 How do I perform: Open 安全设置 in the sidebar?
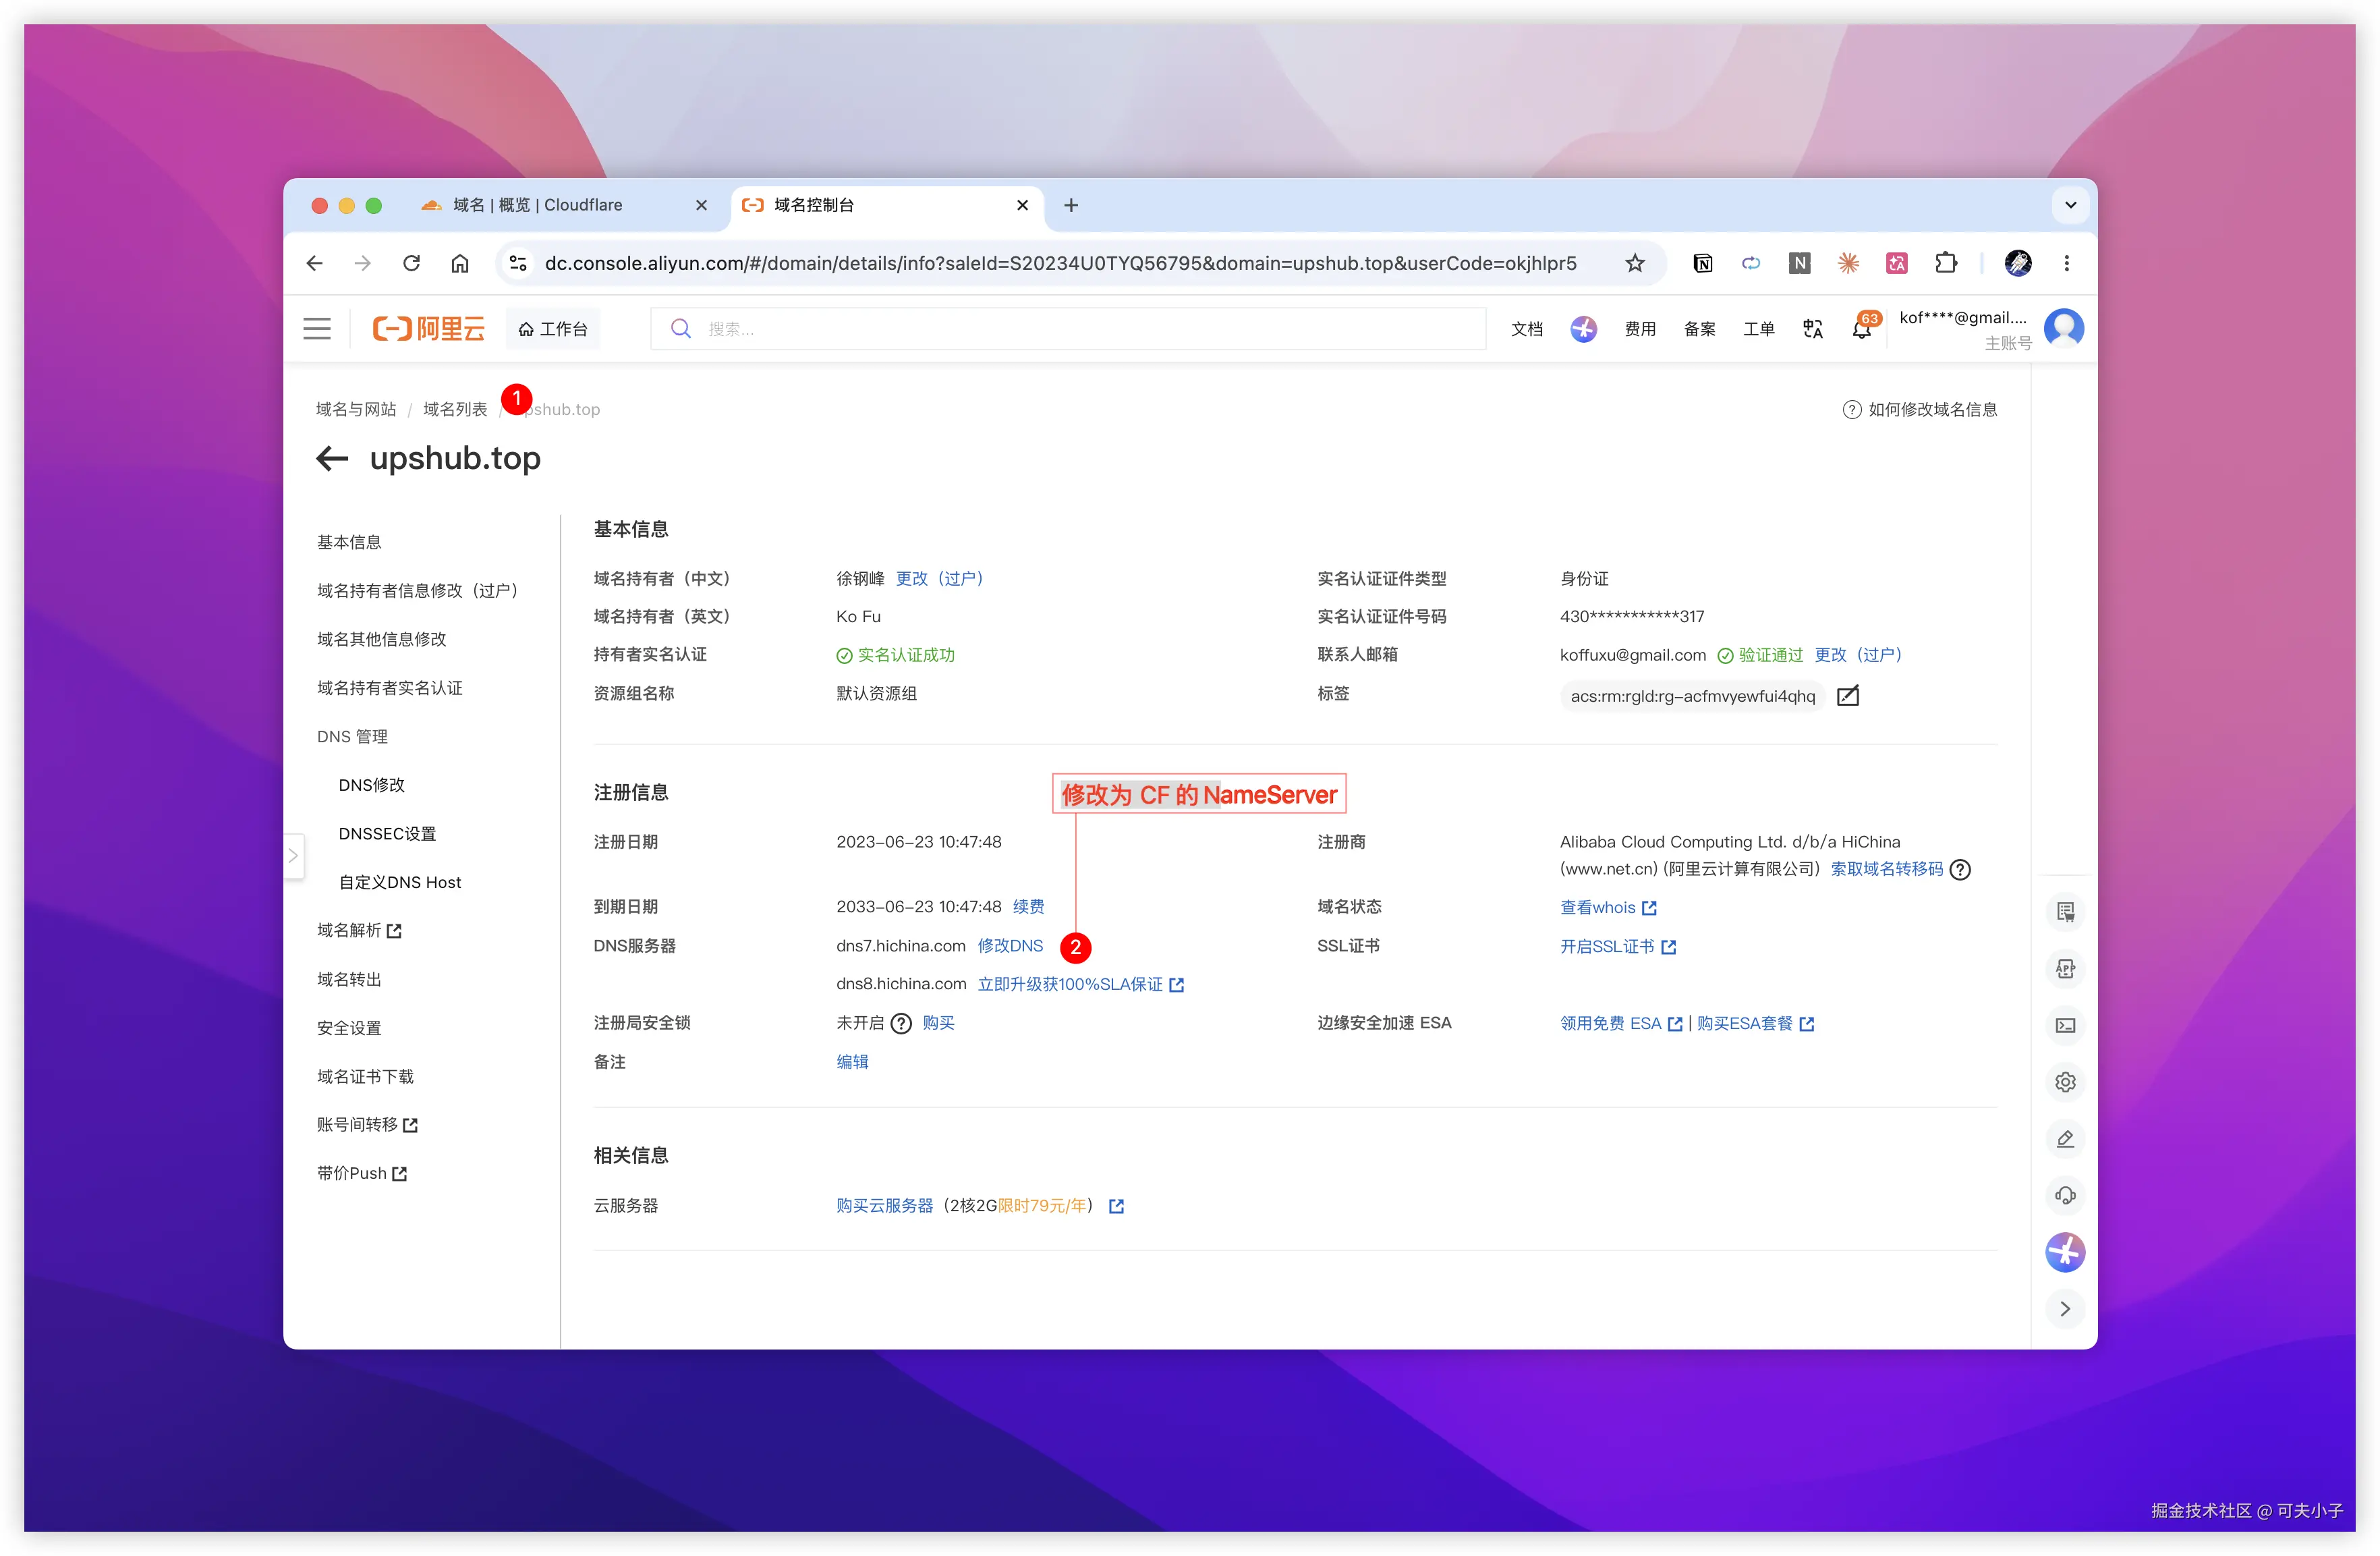pyautogui.click(x=349, y=1028)
